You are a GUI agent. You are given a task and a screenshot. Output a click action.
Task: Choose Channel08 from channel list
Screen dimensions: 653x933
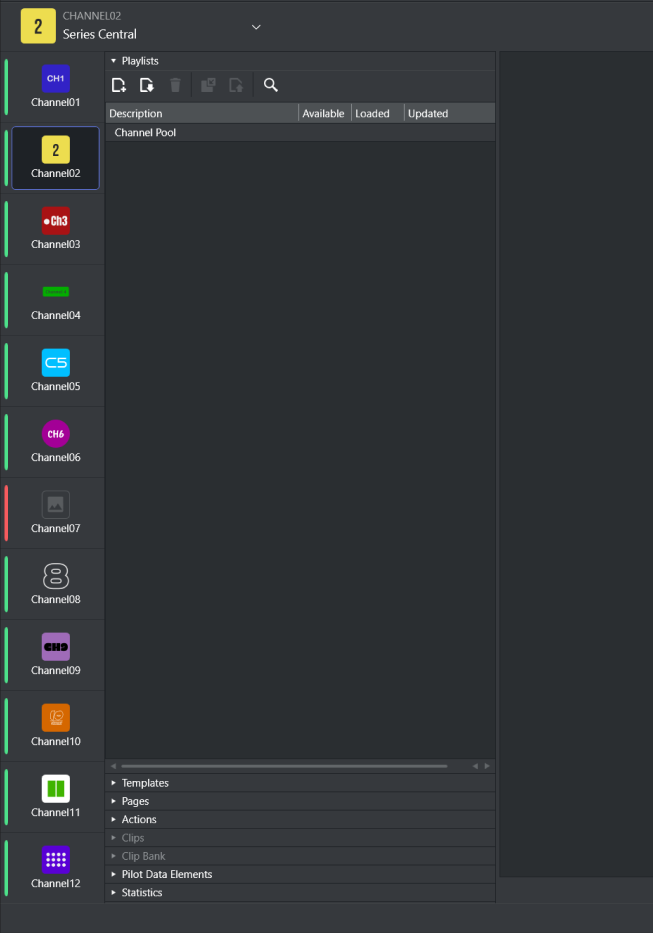(55, 584)
